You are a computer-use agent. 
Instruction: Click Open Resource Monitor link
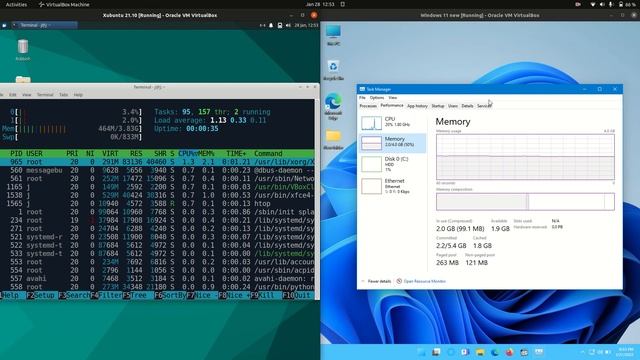424,281
